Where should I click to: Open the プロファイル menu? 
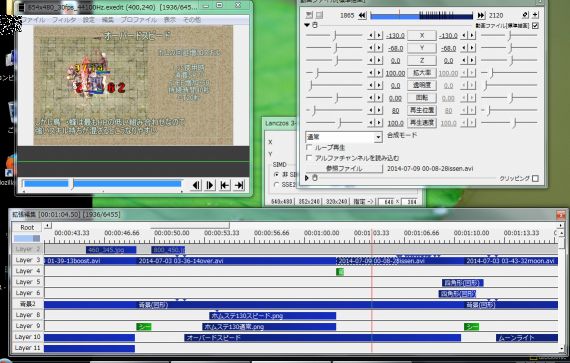point(139,20)
